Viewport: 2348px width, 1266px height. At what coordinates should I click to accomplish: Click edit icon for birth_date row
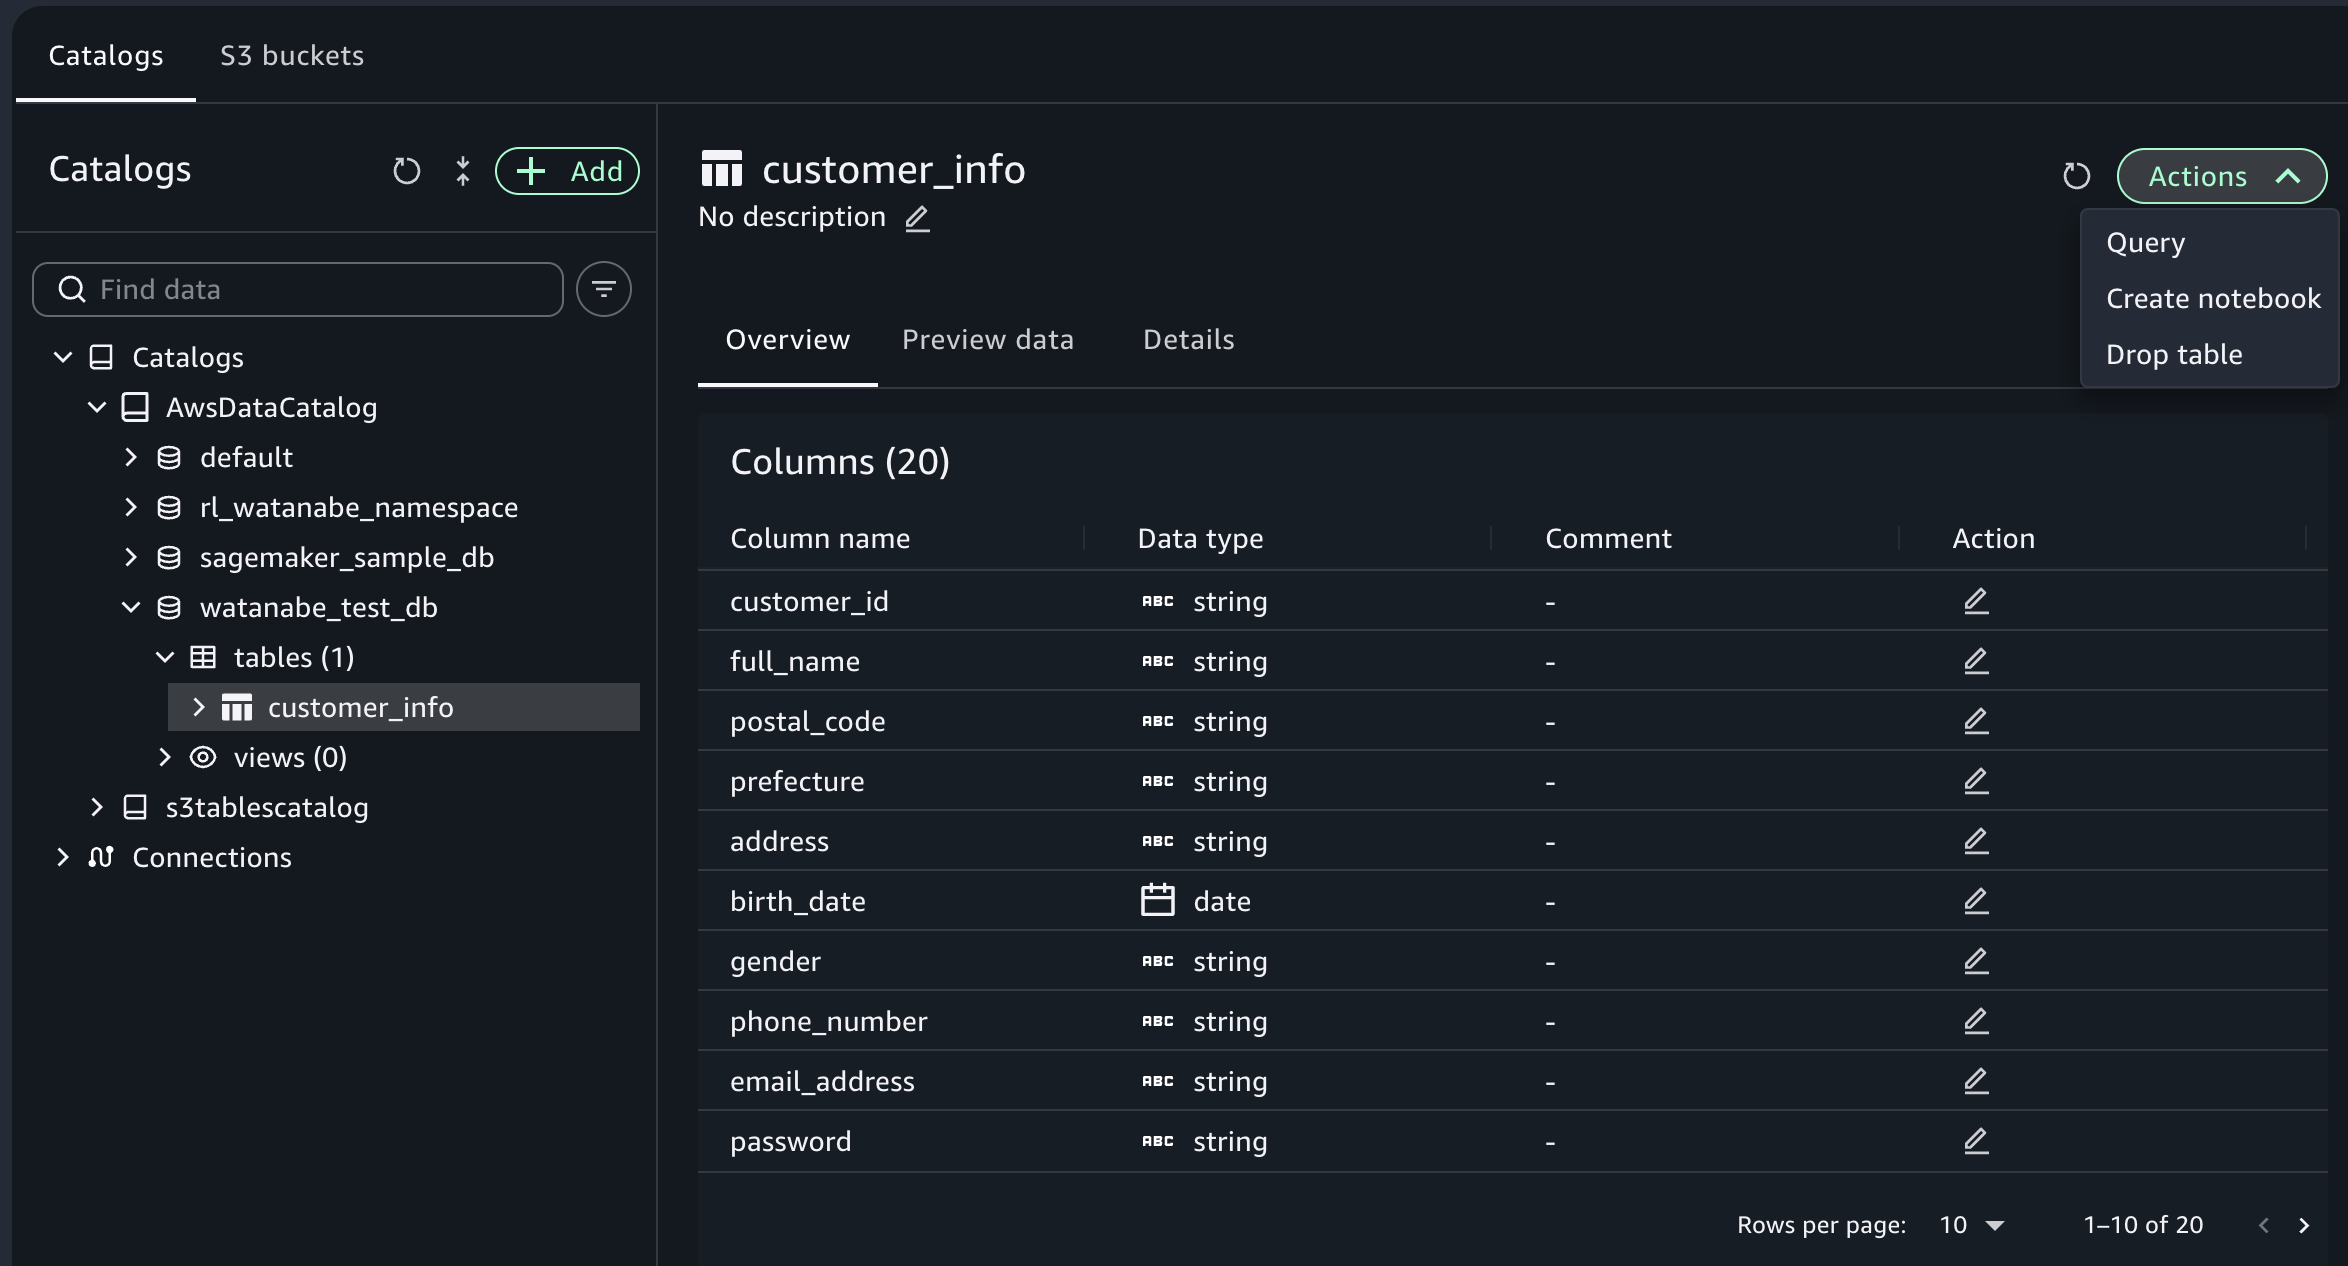pos(1975,901)
